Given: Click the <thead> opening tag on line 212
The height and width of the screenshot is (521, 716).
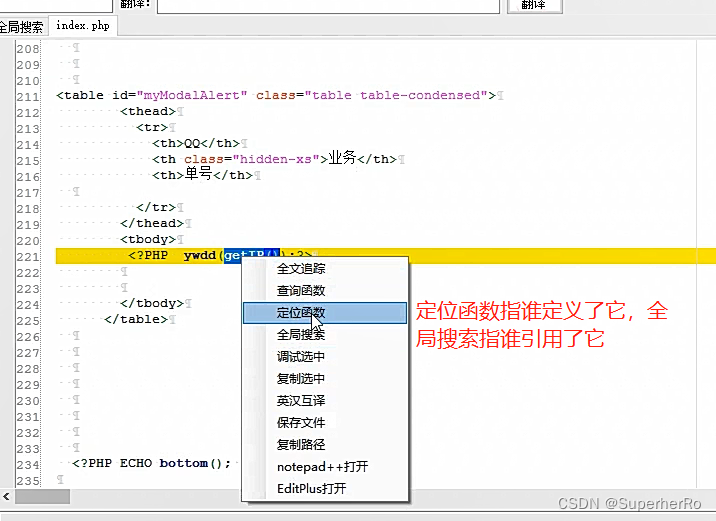Looking at the screenshot, I should pos(148,111).
